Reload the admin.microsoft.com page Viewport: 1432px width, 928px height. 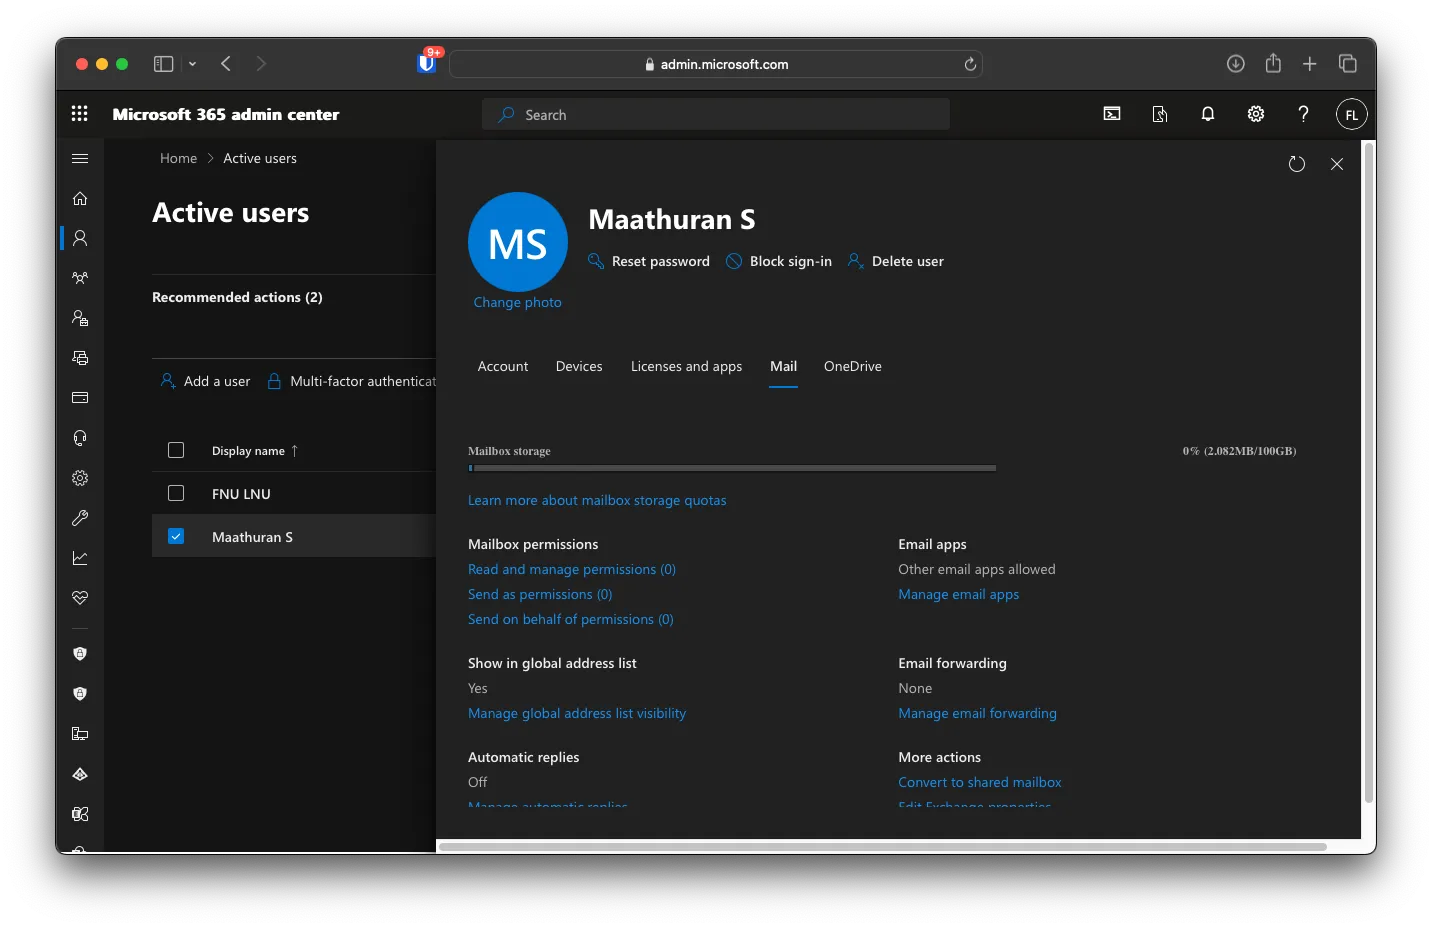(970, 64)
